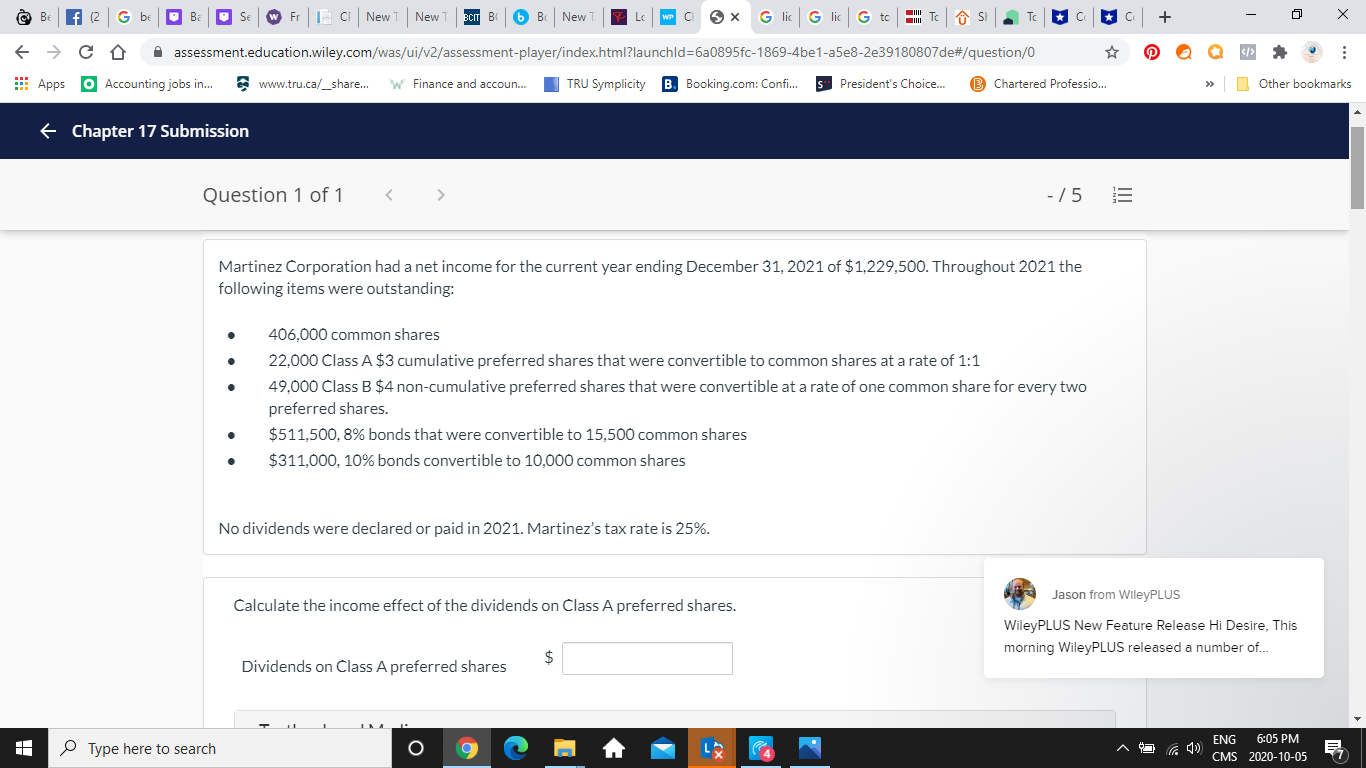Image resolution: width=1366 pixels, height=768 pixels.
Task: Click the page reload icon in the browser toolbar
Action: (x=85, y=51)
